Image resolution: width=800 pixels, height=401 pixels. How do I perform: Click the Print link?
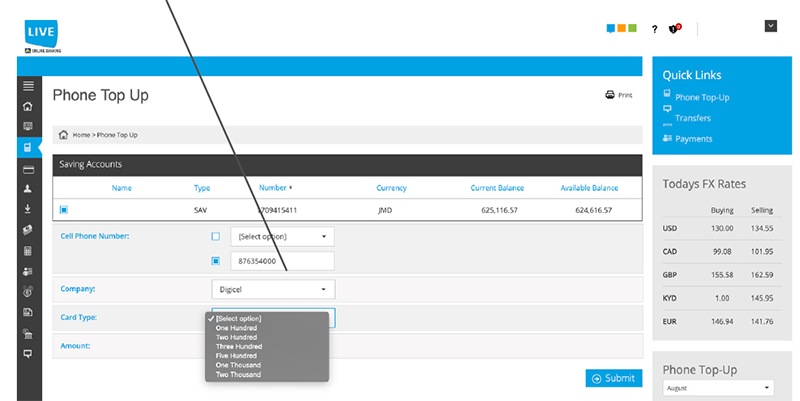(625, 95)
